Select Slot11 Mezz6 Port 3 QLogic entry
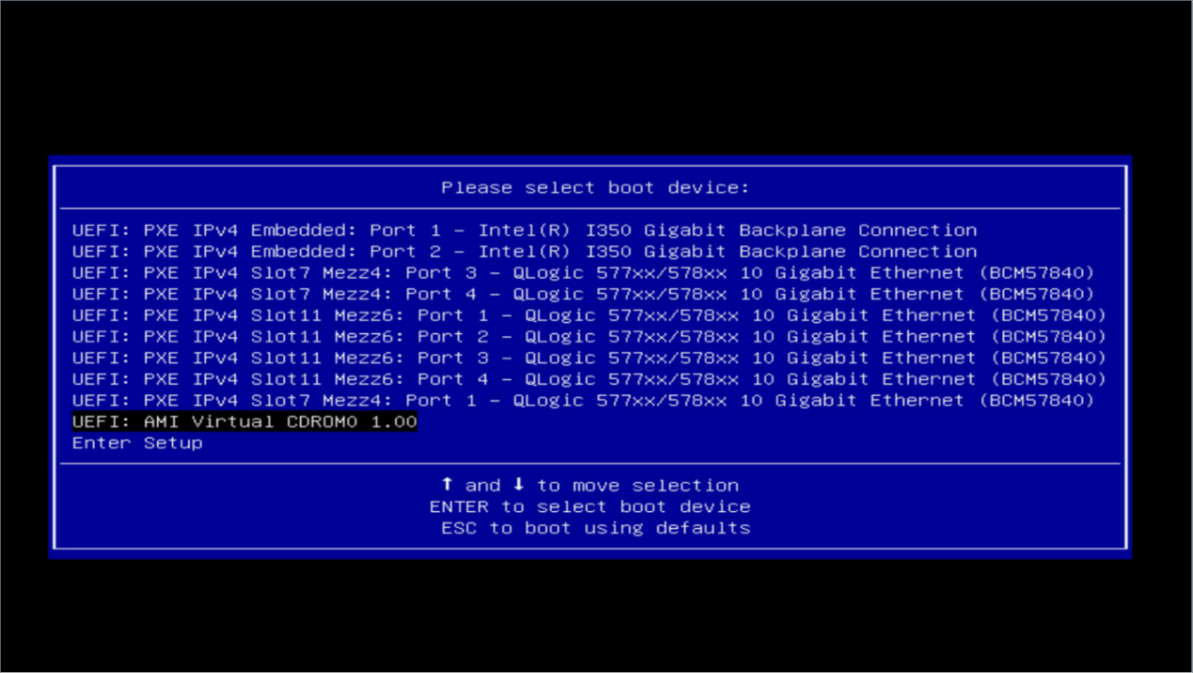The height and width of the screenshot is (673, 1193). pos(590,358)
